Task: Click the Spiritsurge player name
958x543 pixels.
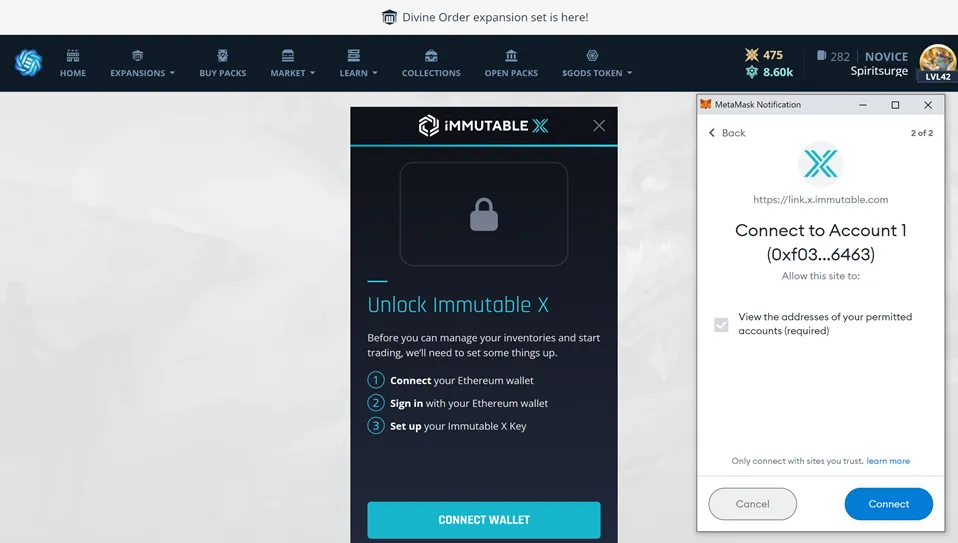Action: [879, 71]
